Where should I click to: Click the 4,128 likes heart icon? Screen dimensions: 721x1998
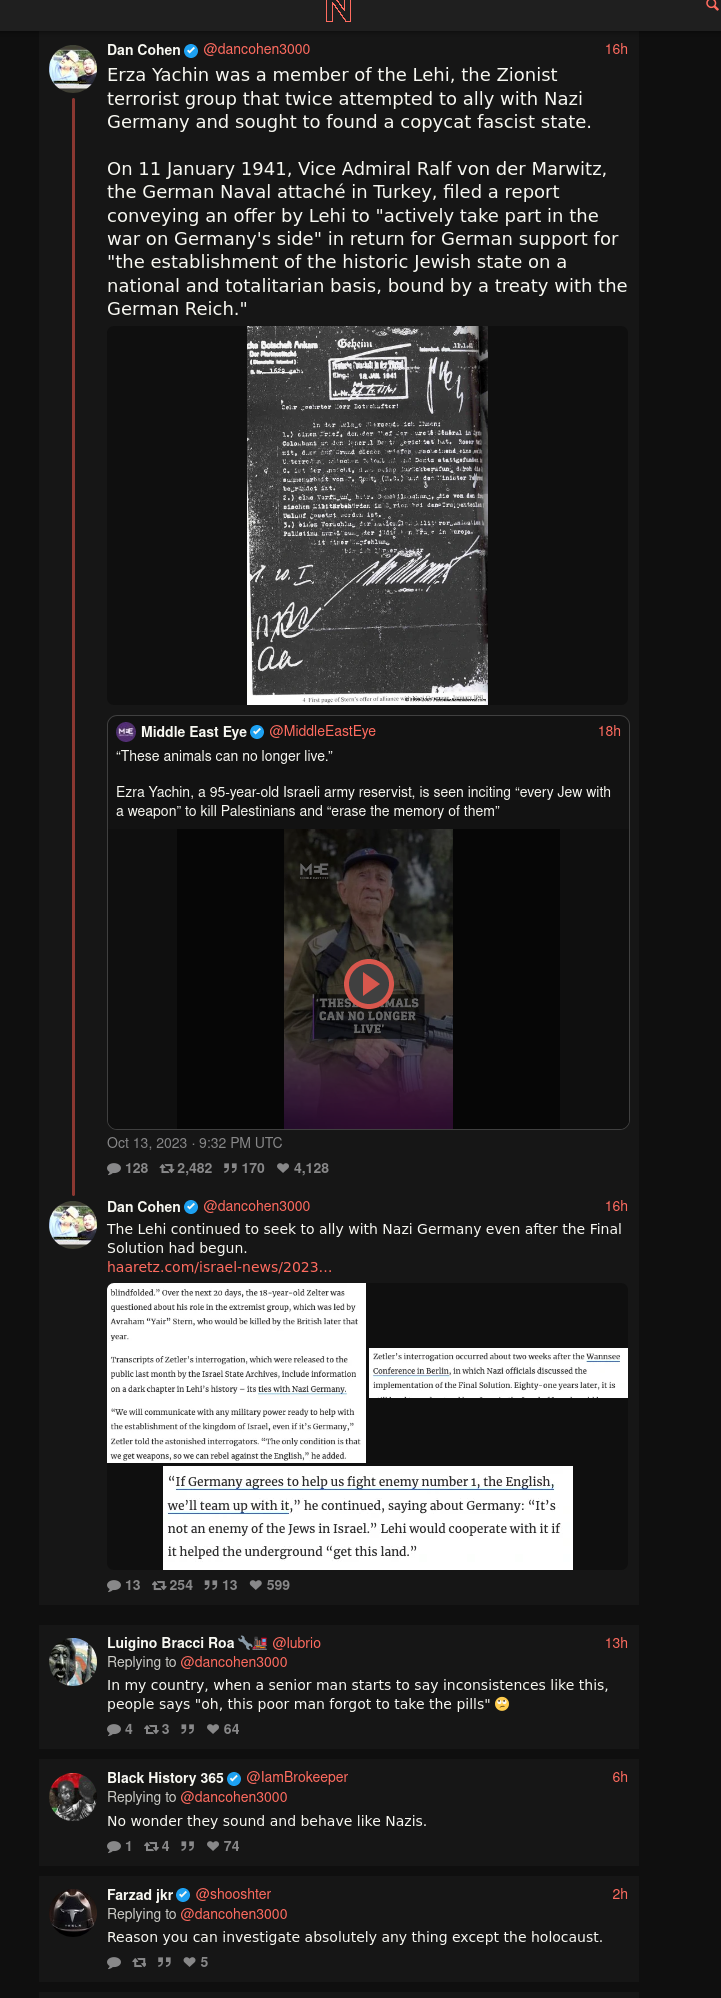(283, 1168)
